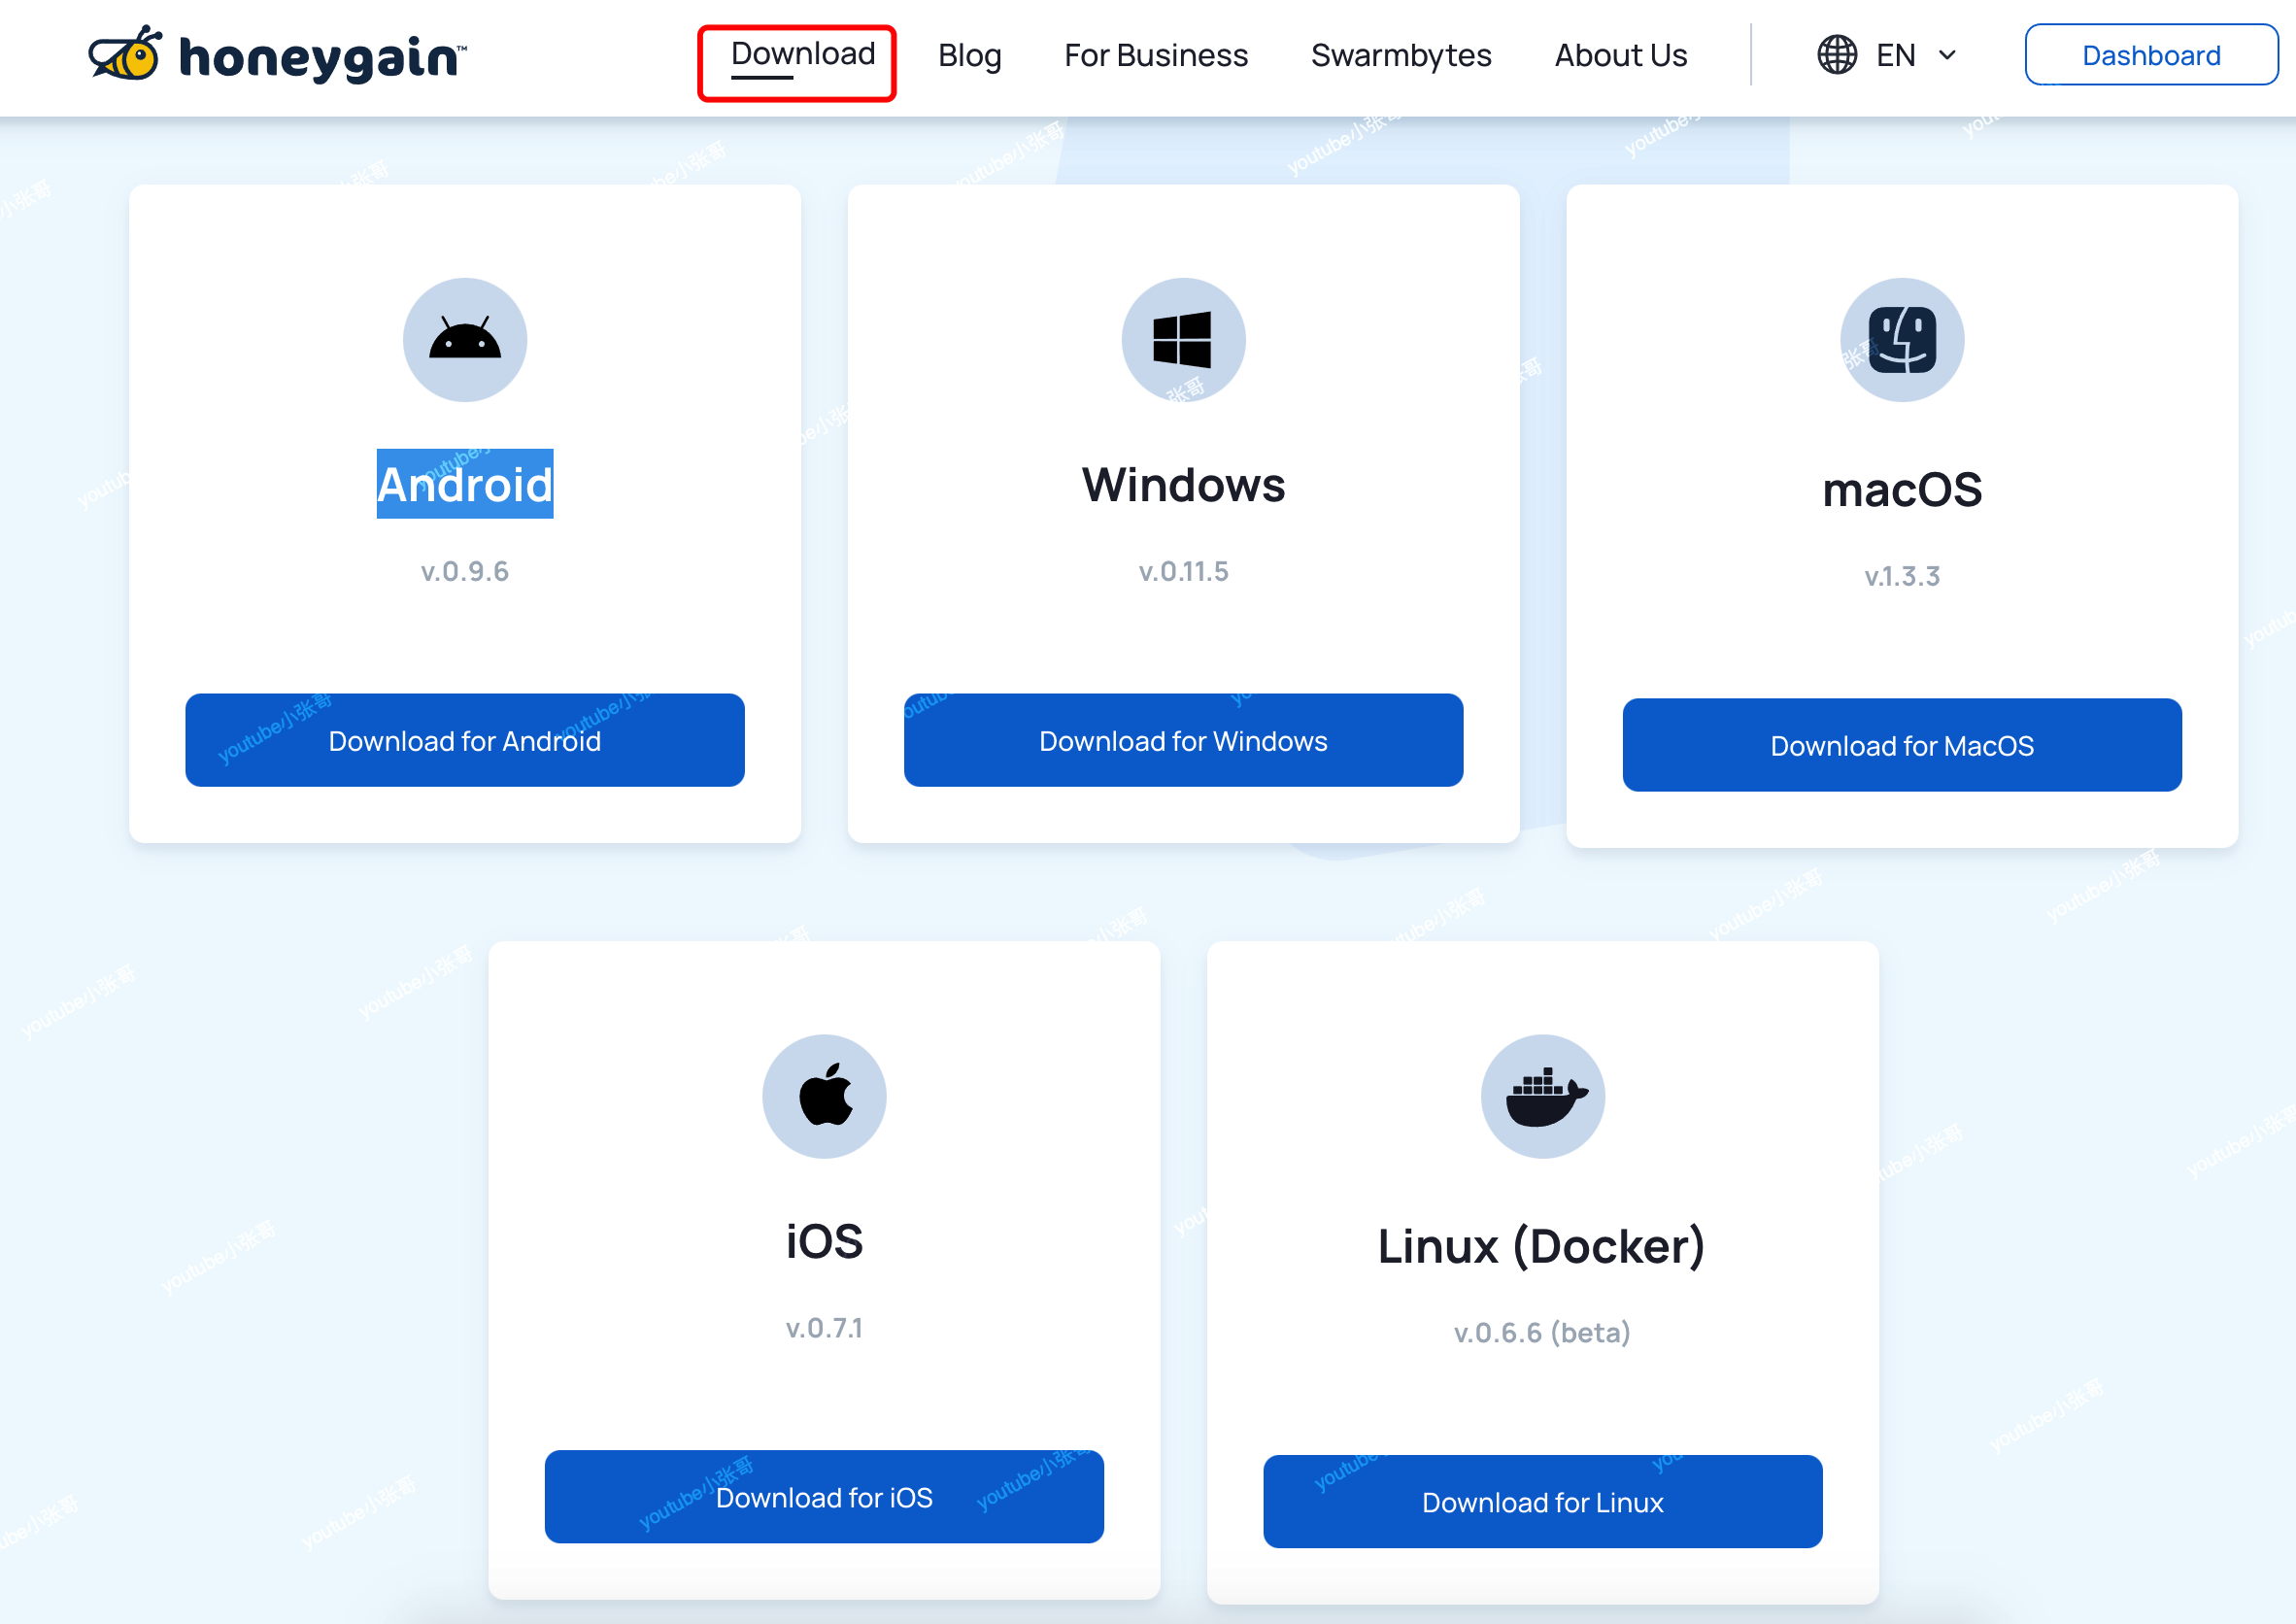Click the Apple iOS icon
The image size is (2296, 1624).
tap(825, 1095)
